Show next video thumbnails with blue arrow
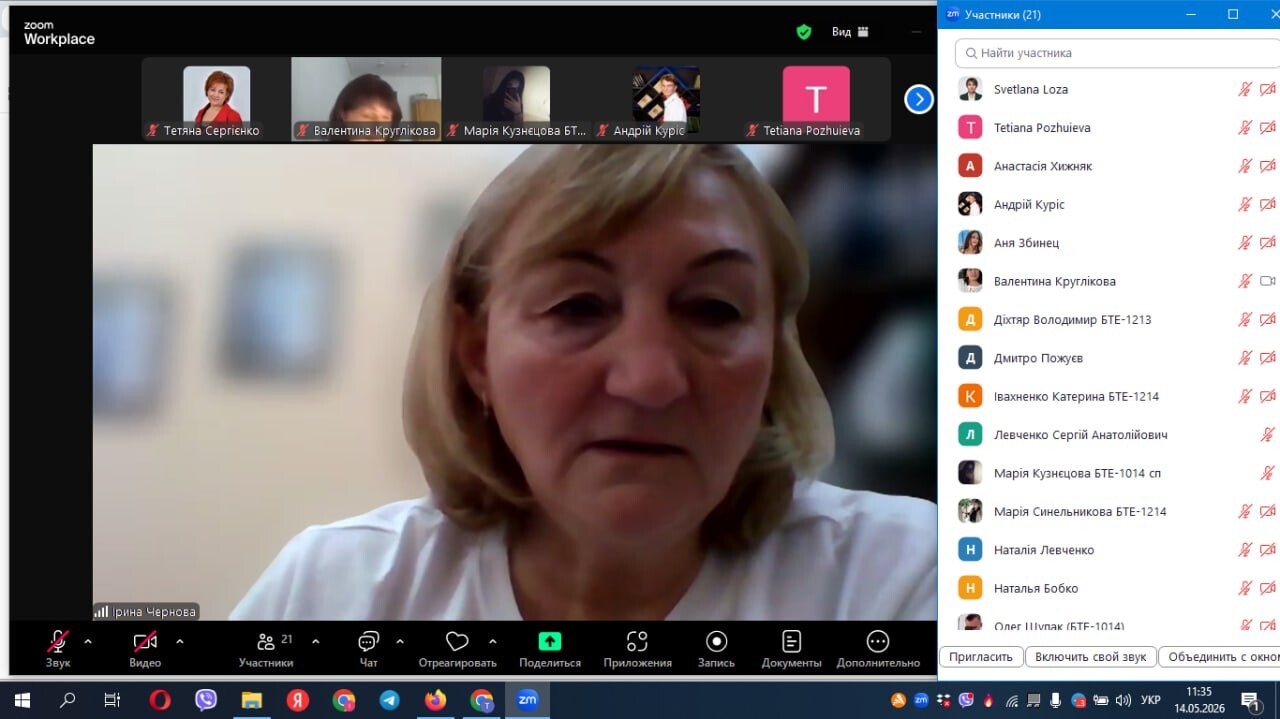The image size is (1280, 719). [919, 99]
